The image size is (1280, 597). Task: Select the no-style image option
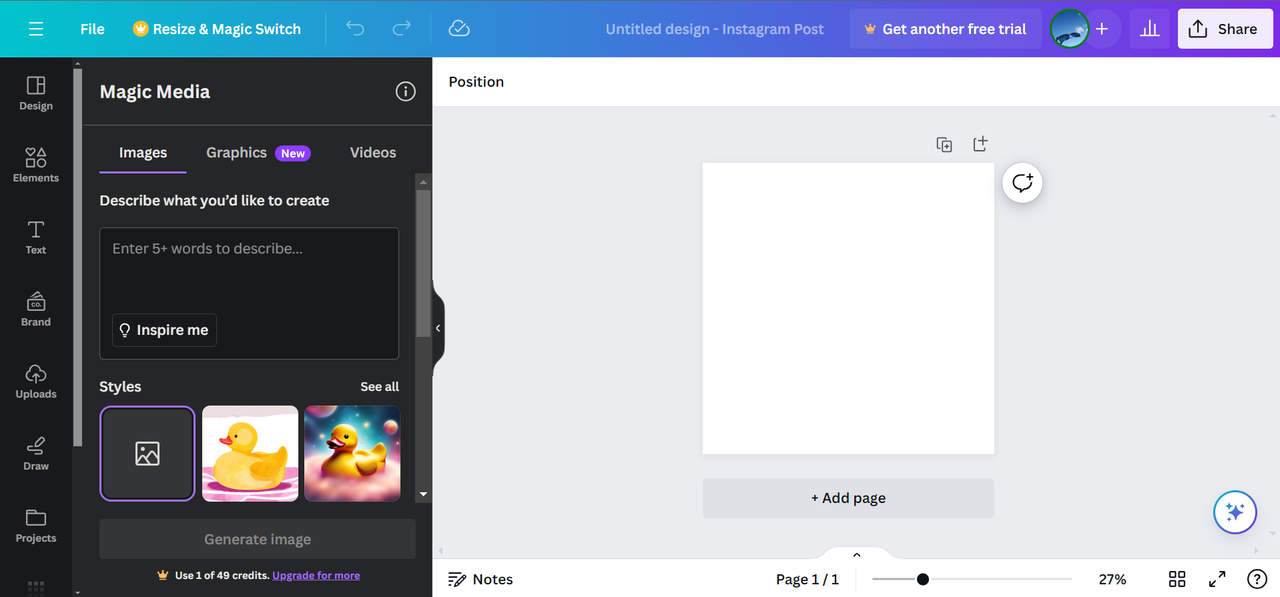(148, 454)
